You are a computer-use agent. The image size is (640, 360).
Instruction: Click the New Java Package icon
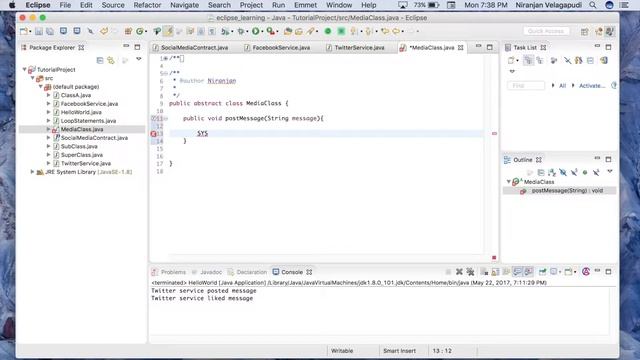[x=128, y=31]
